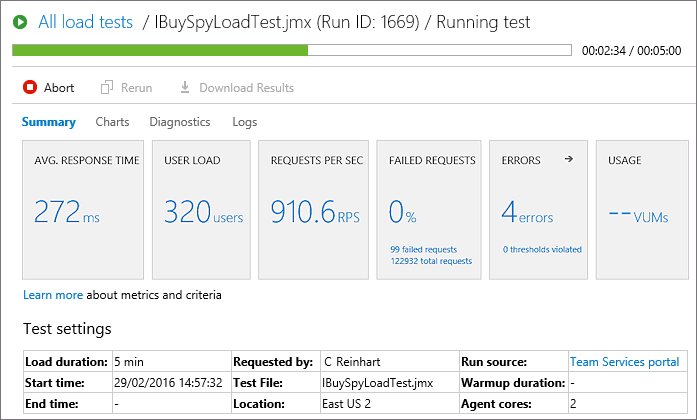Click the USER LOAD tile heading

click(x=192, y=160)
